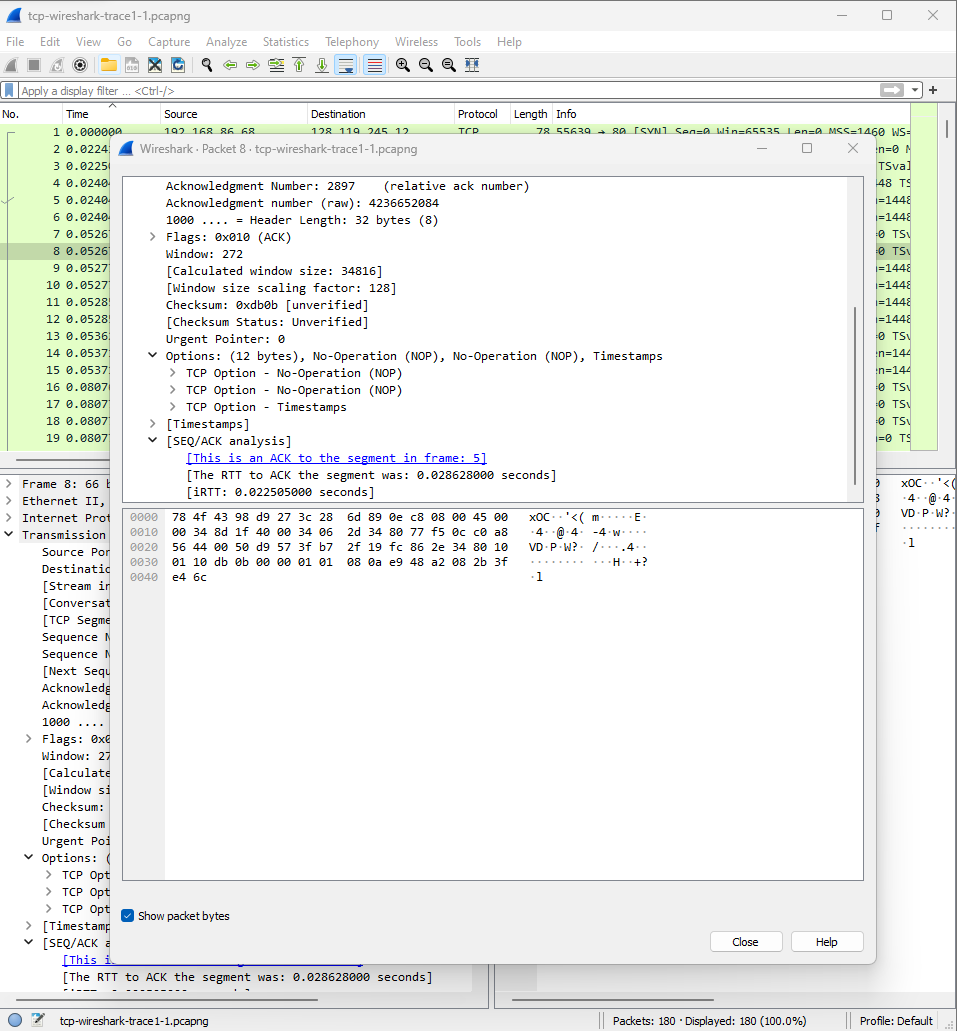Expand Flags: 0x010 (ACK) in dialog
Viewport: 957px width, 1031px height.
153,237
